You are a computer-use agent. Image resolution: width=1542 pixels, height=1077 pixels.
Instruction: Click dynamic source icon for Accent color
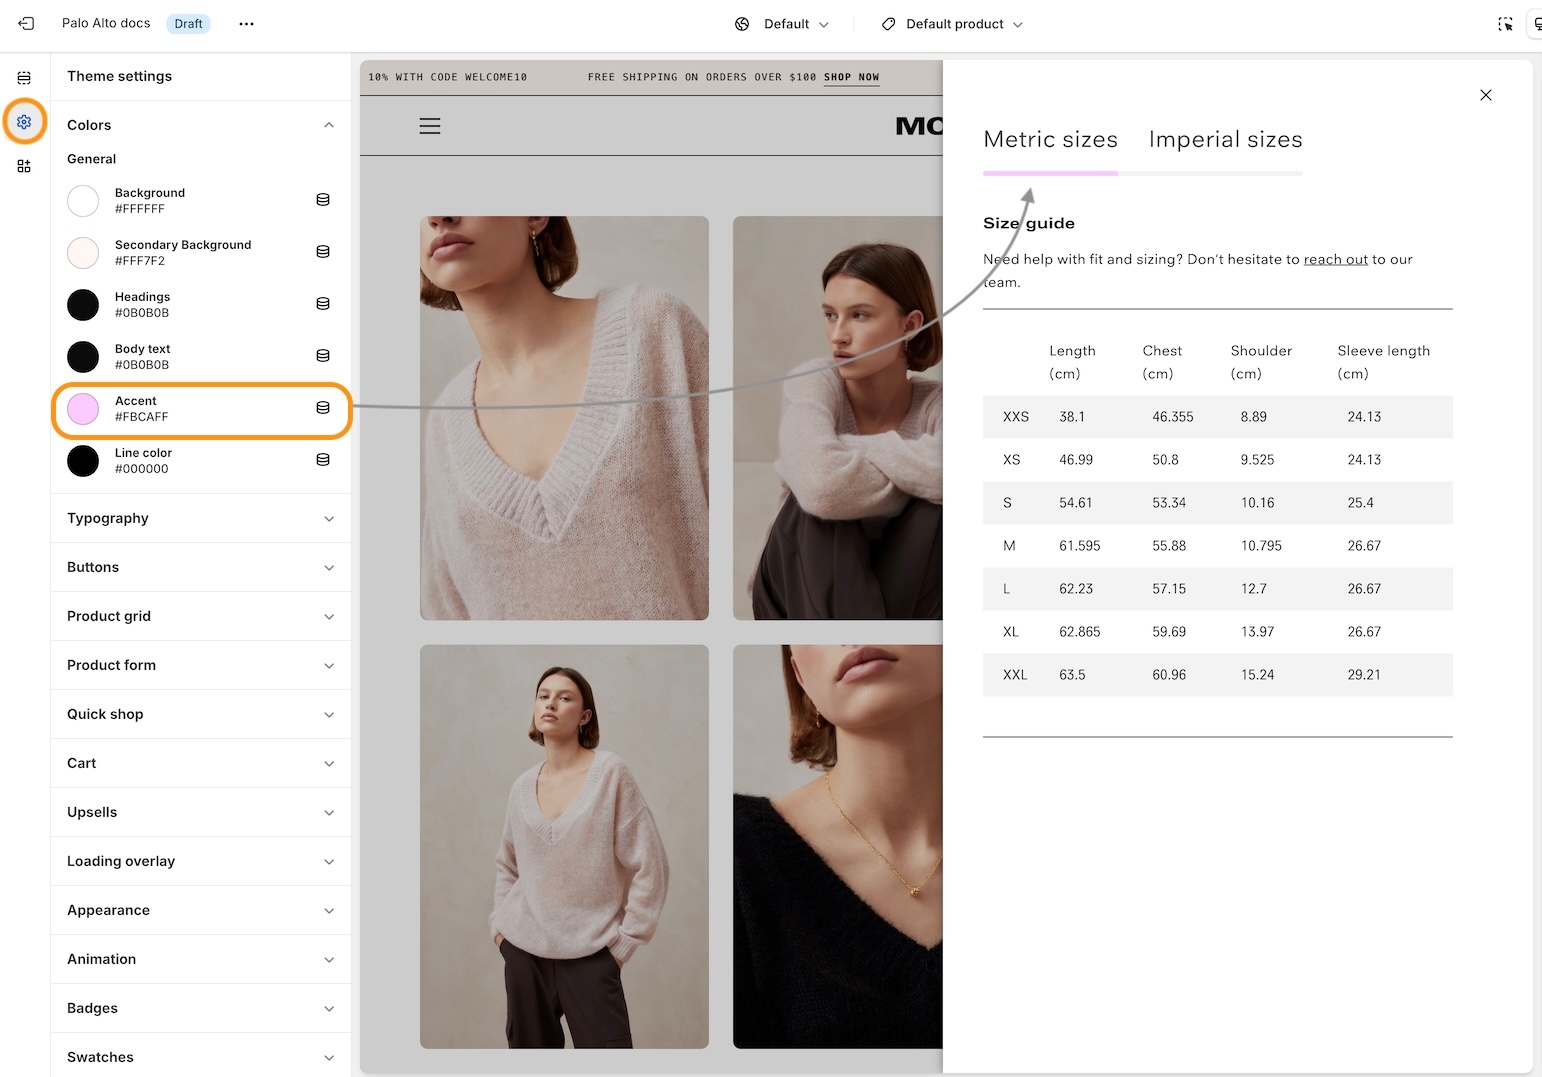[323, 408]
